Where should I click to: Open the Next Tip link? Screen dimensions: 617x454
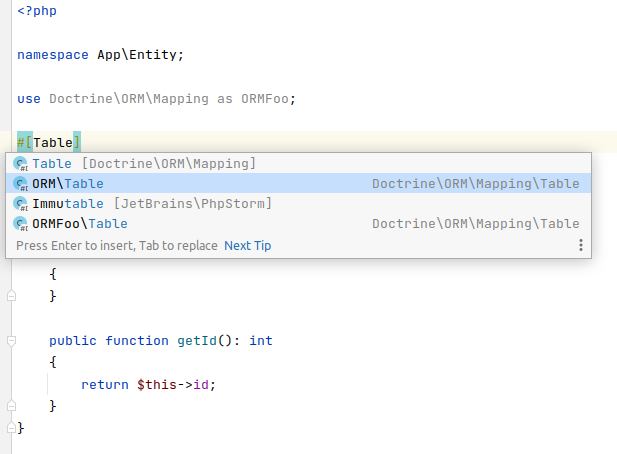click(x=248, y=245)
